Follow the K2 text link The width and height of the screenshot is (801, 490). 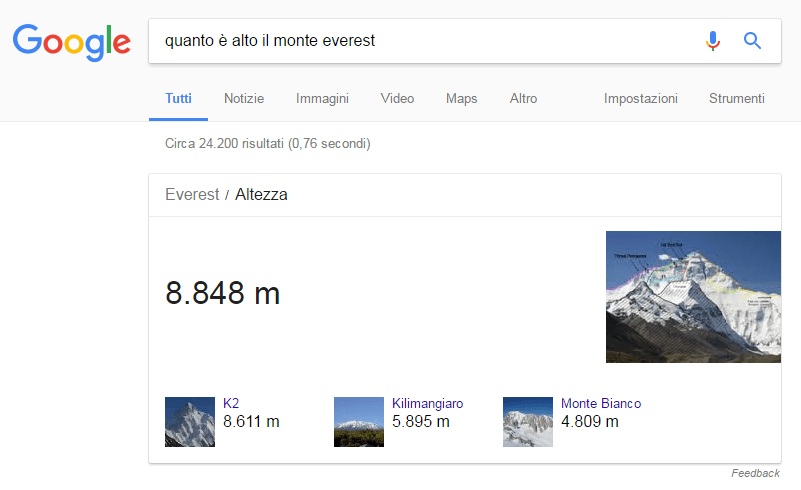click(x=231, y=403)
